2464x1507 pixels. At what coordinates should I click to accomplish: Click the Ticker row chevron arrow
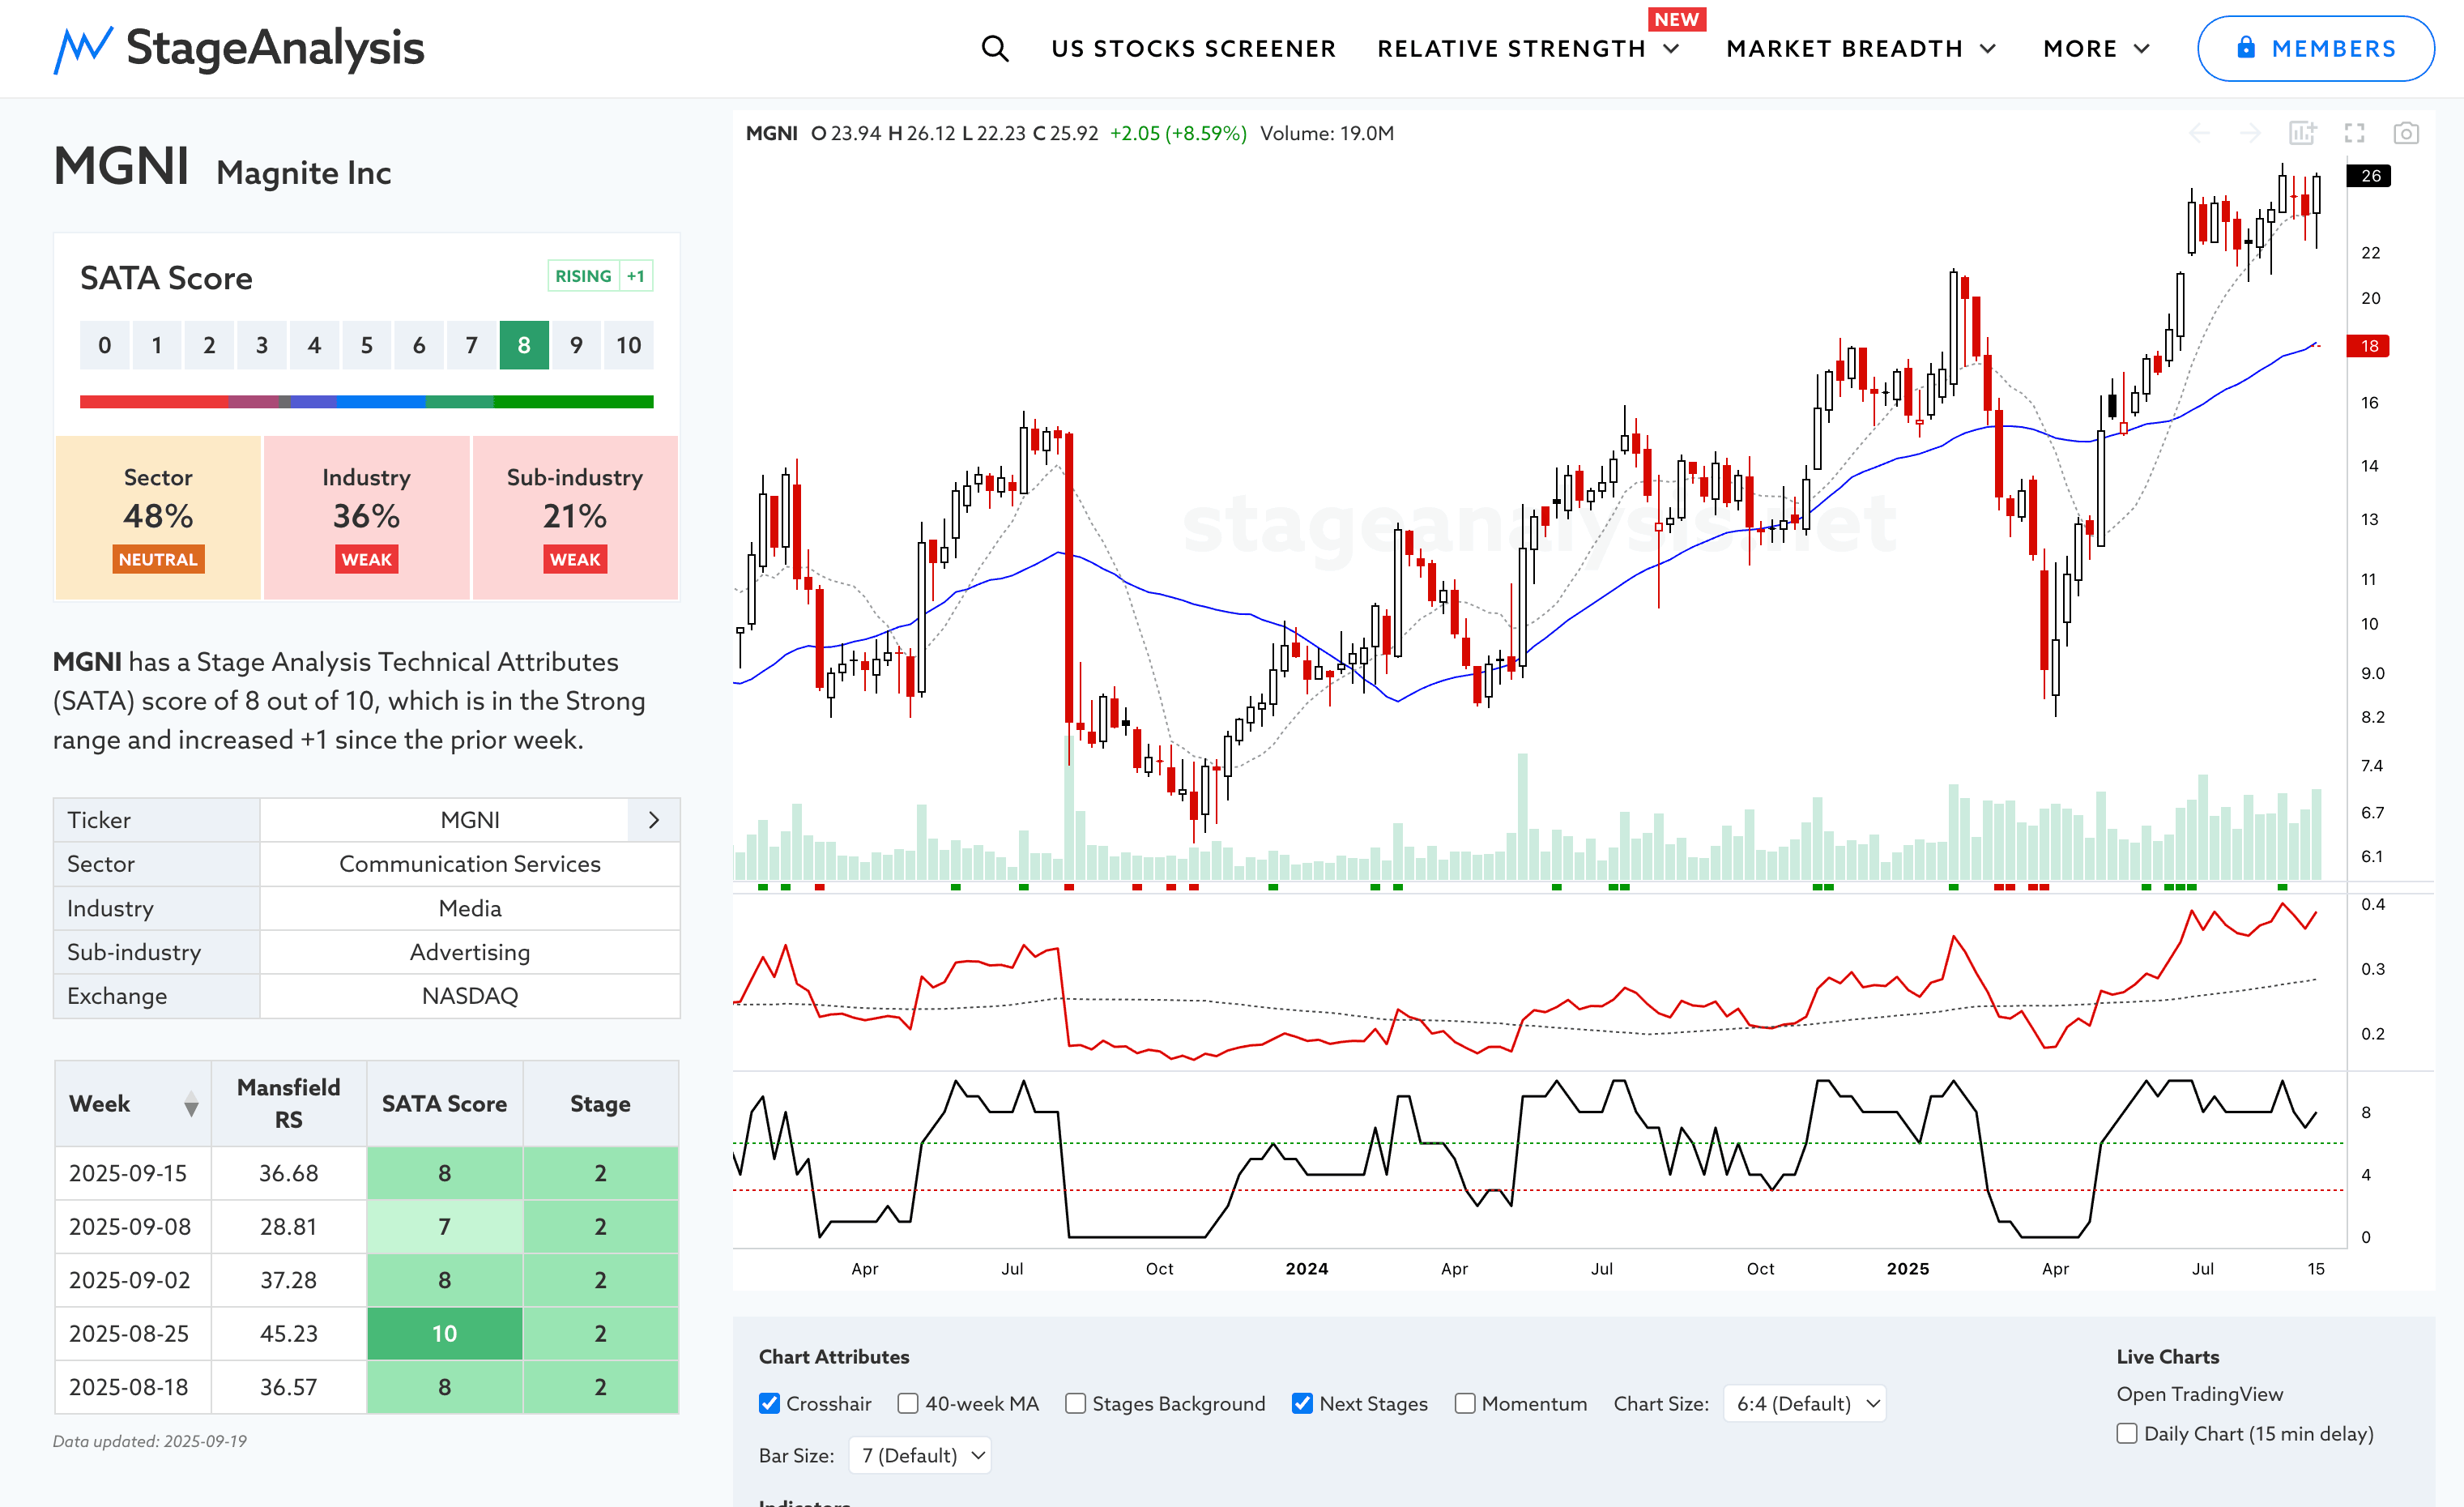click(654, 820)
